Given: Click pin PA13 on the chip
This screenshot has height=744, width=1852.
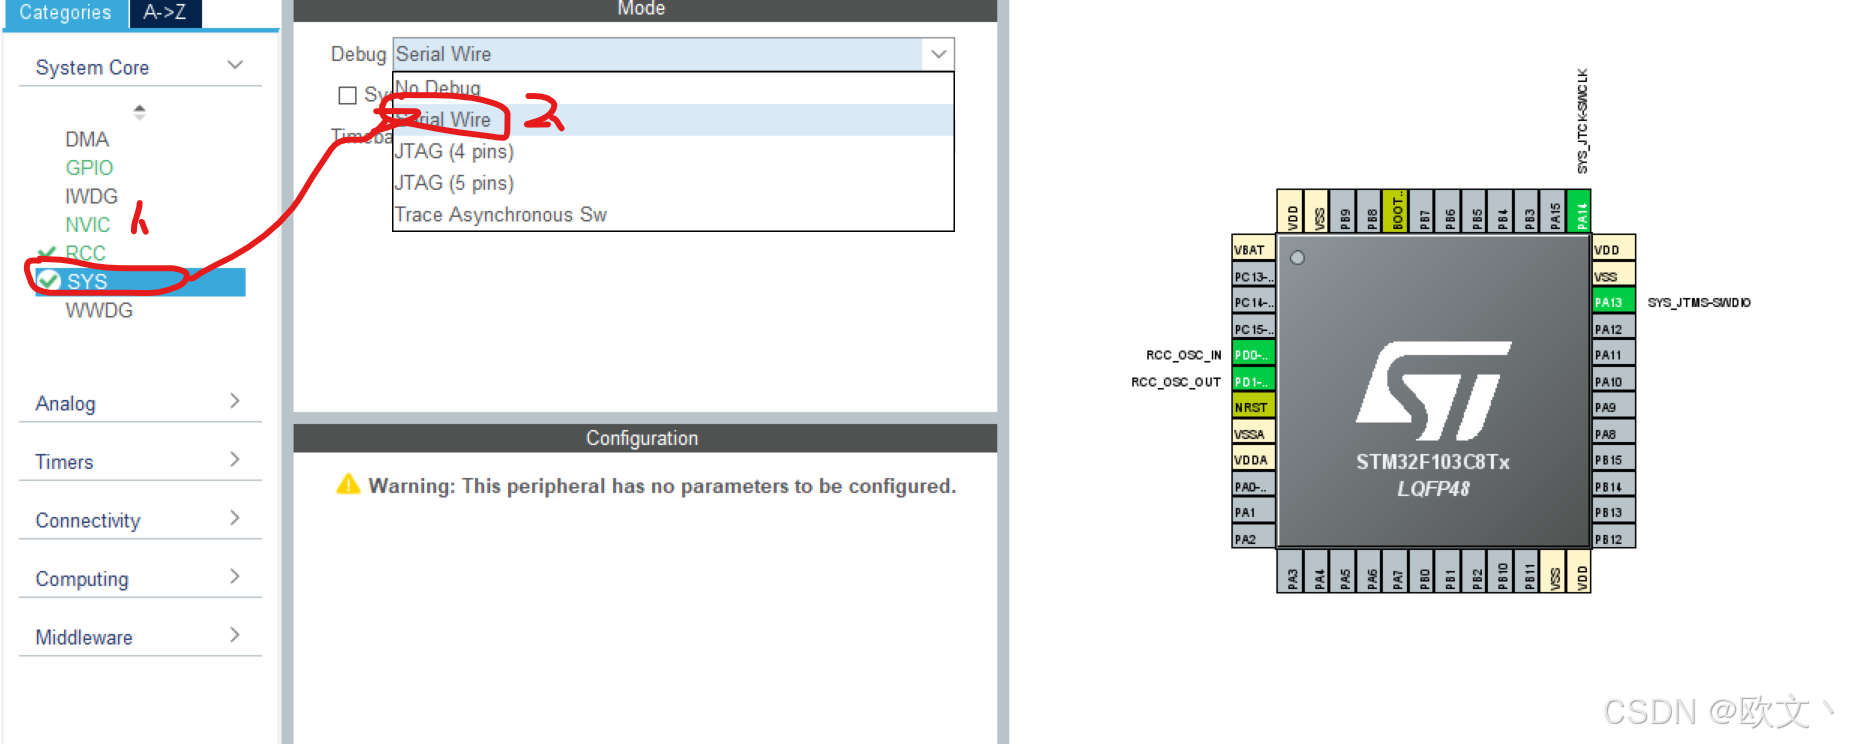Looking at the screenshot, I should pos(1613,302).
